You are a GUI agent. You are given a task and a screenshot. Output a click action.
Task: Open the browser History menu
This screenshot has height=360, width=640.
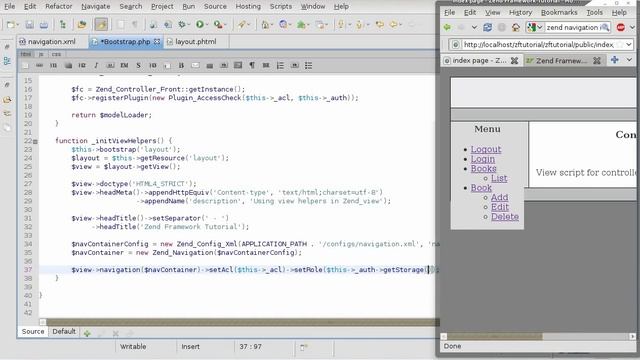(x=520, y=12)
